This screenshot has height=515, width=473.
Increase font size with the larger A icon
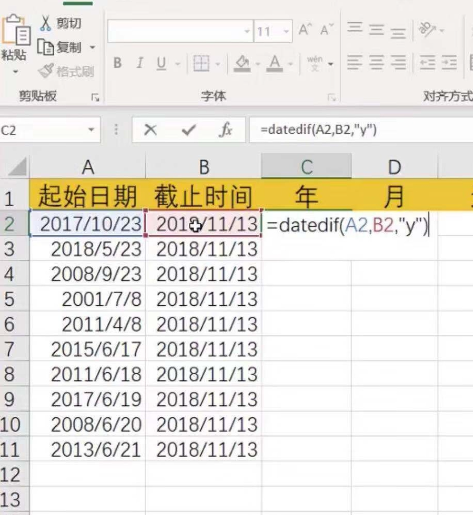click(x=305, y=30)
